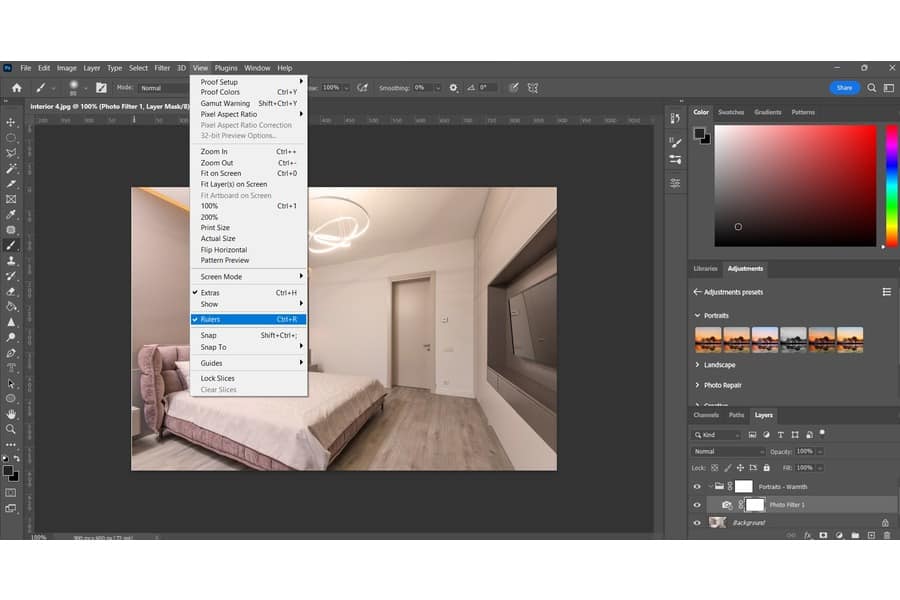This screenshot has width=900, height=600.
Task: Select the Zoom tool in toolbox
Action: [11, 429]
